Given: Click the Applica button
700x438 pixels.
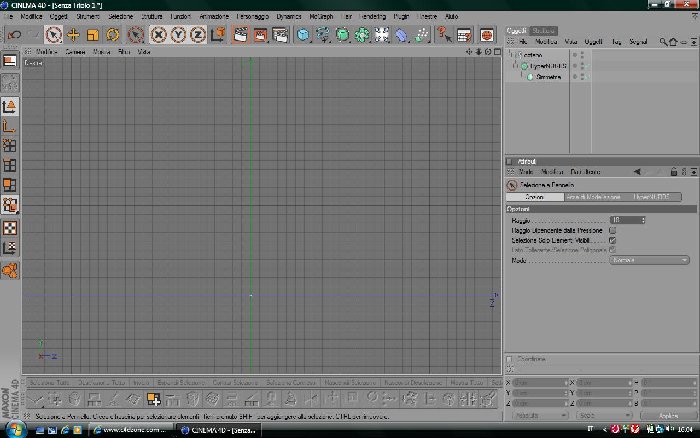Looking at the screenshot, I should tap(668, 416).
